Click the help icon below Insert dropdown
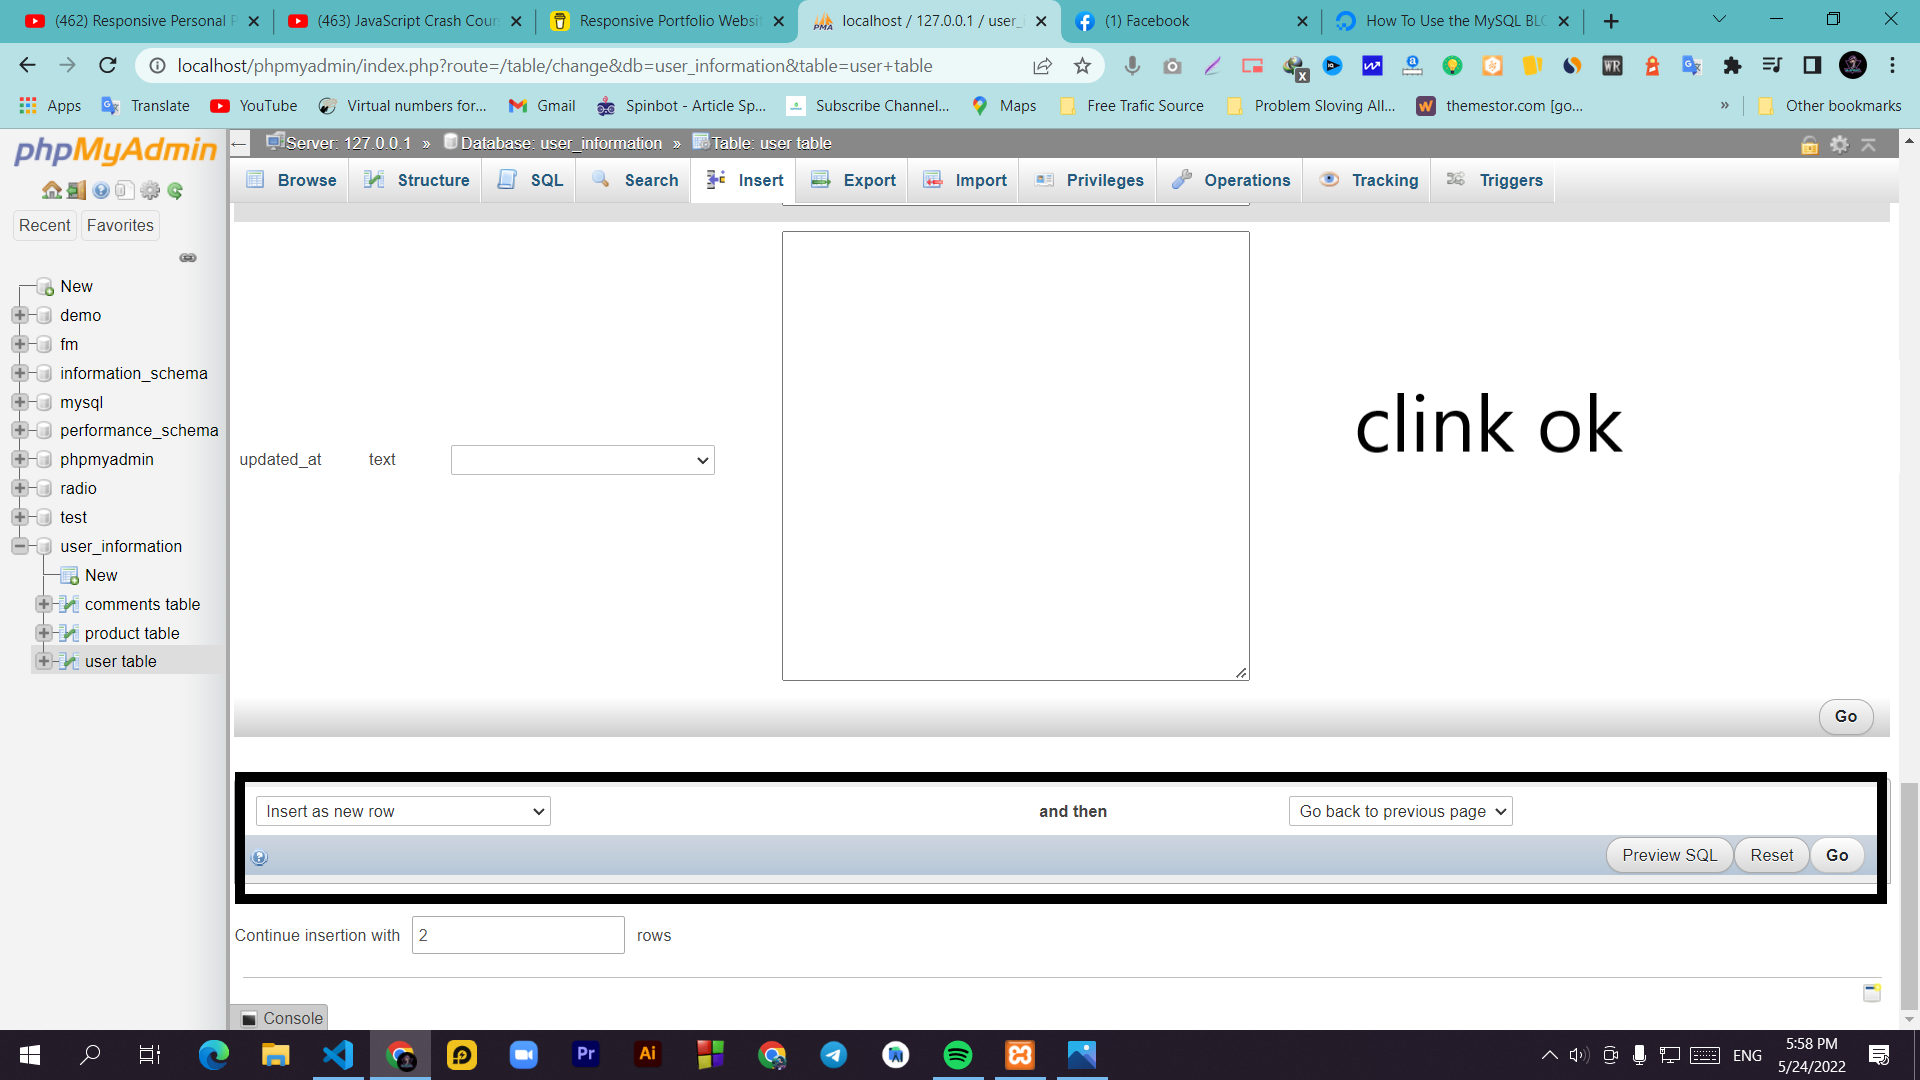 259,858
